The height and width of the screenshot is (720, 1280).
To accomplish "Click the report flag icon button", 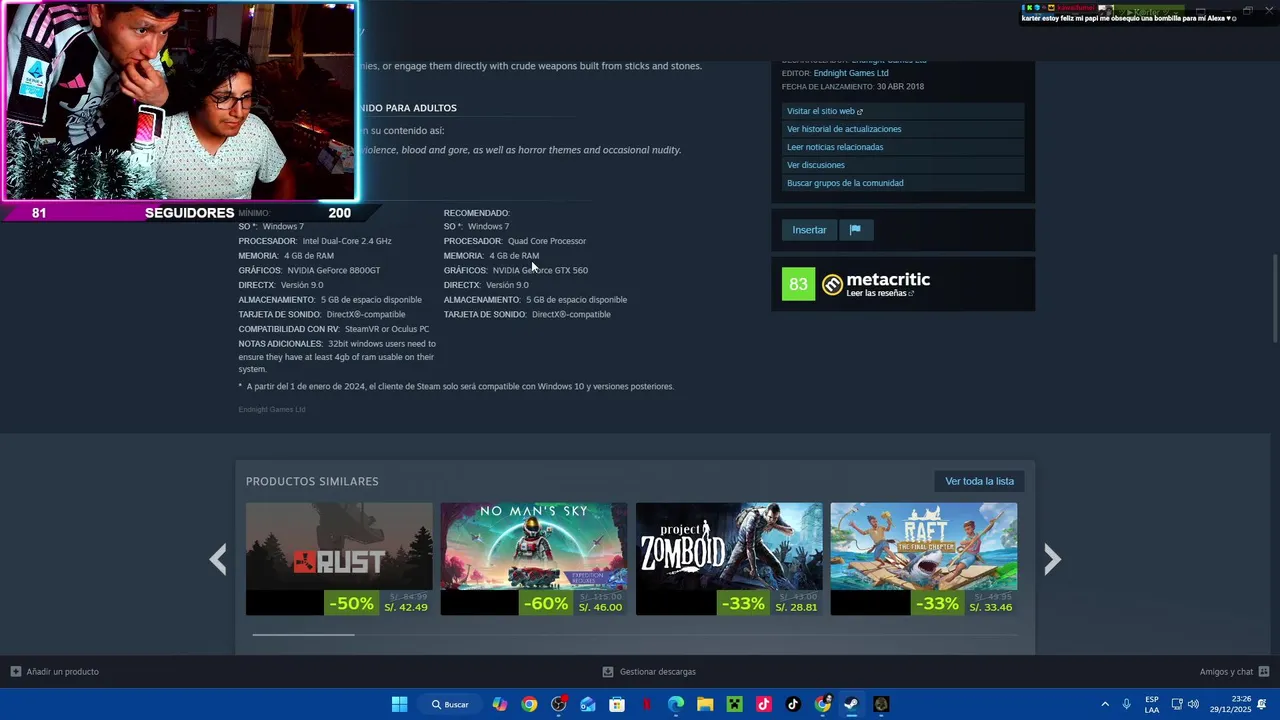I will pyautogui.click(x=855, y=230).
